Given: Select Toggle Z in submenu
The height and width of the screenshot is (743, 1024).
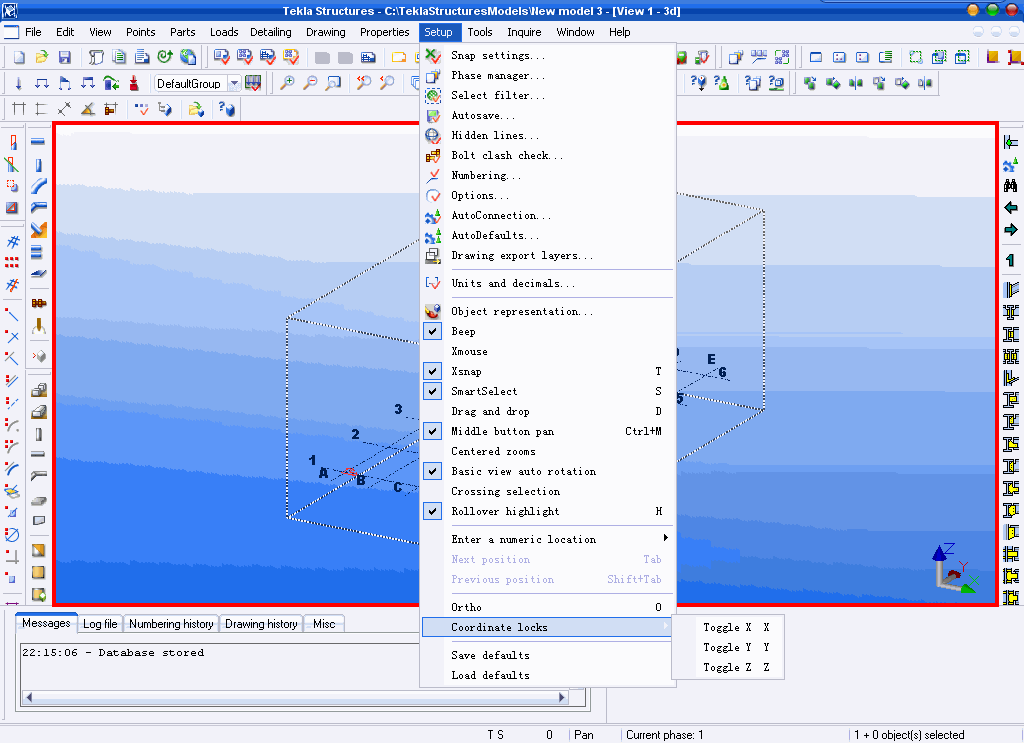Looking at the screenshot, I should click(728, 667).
